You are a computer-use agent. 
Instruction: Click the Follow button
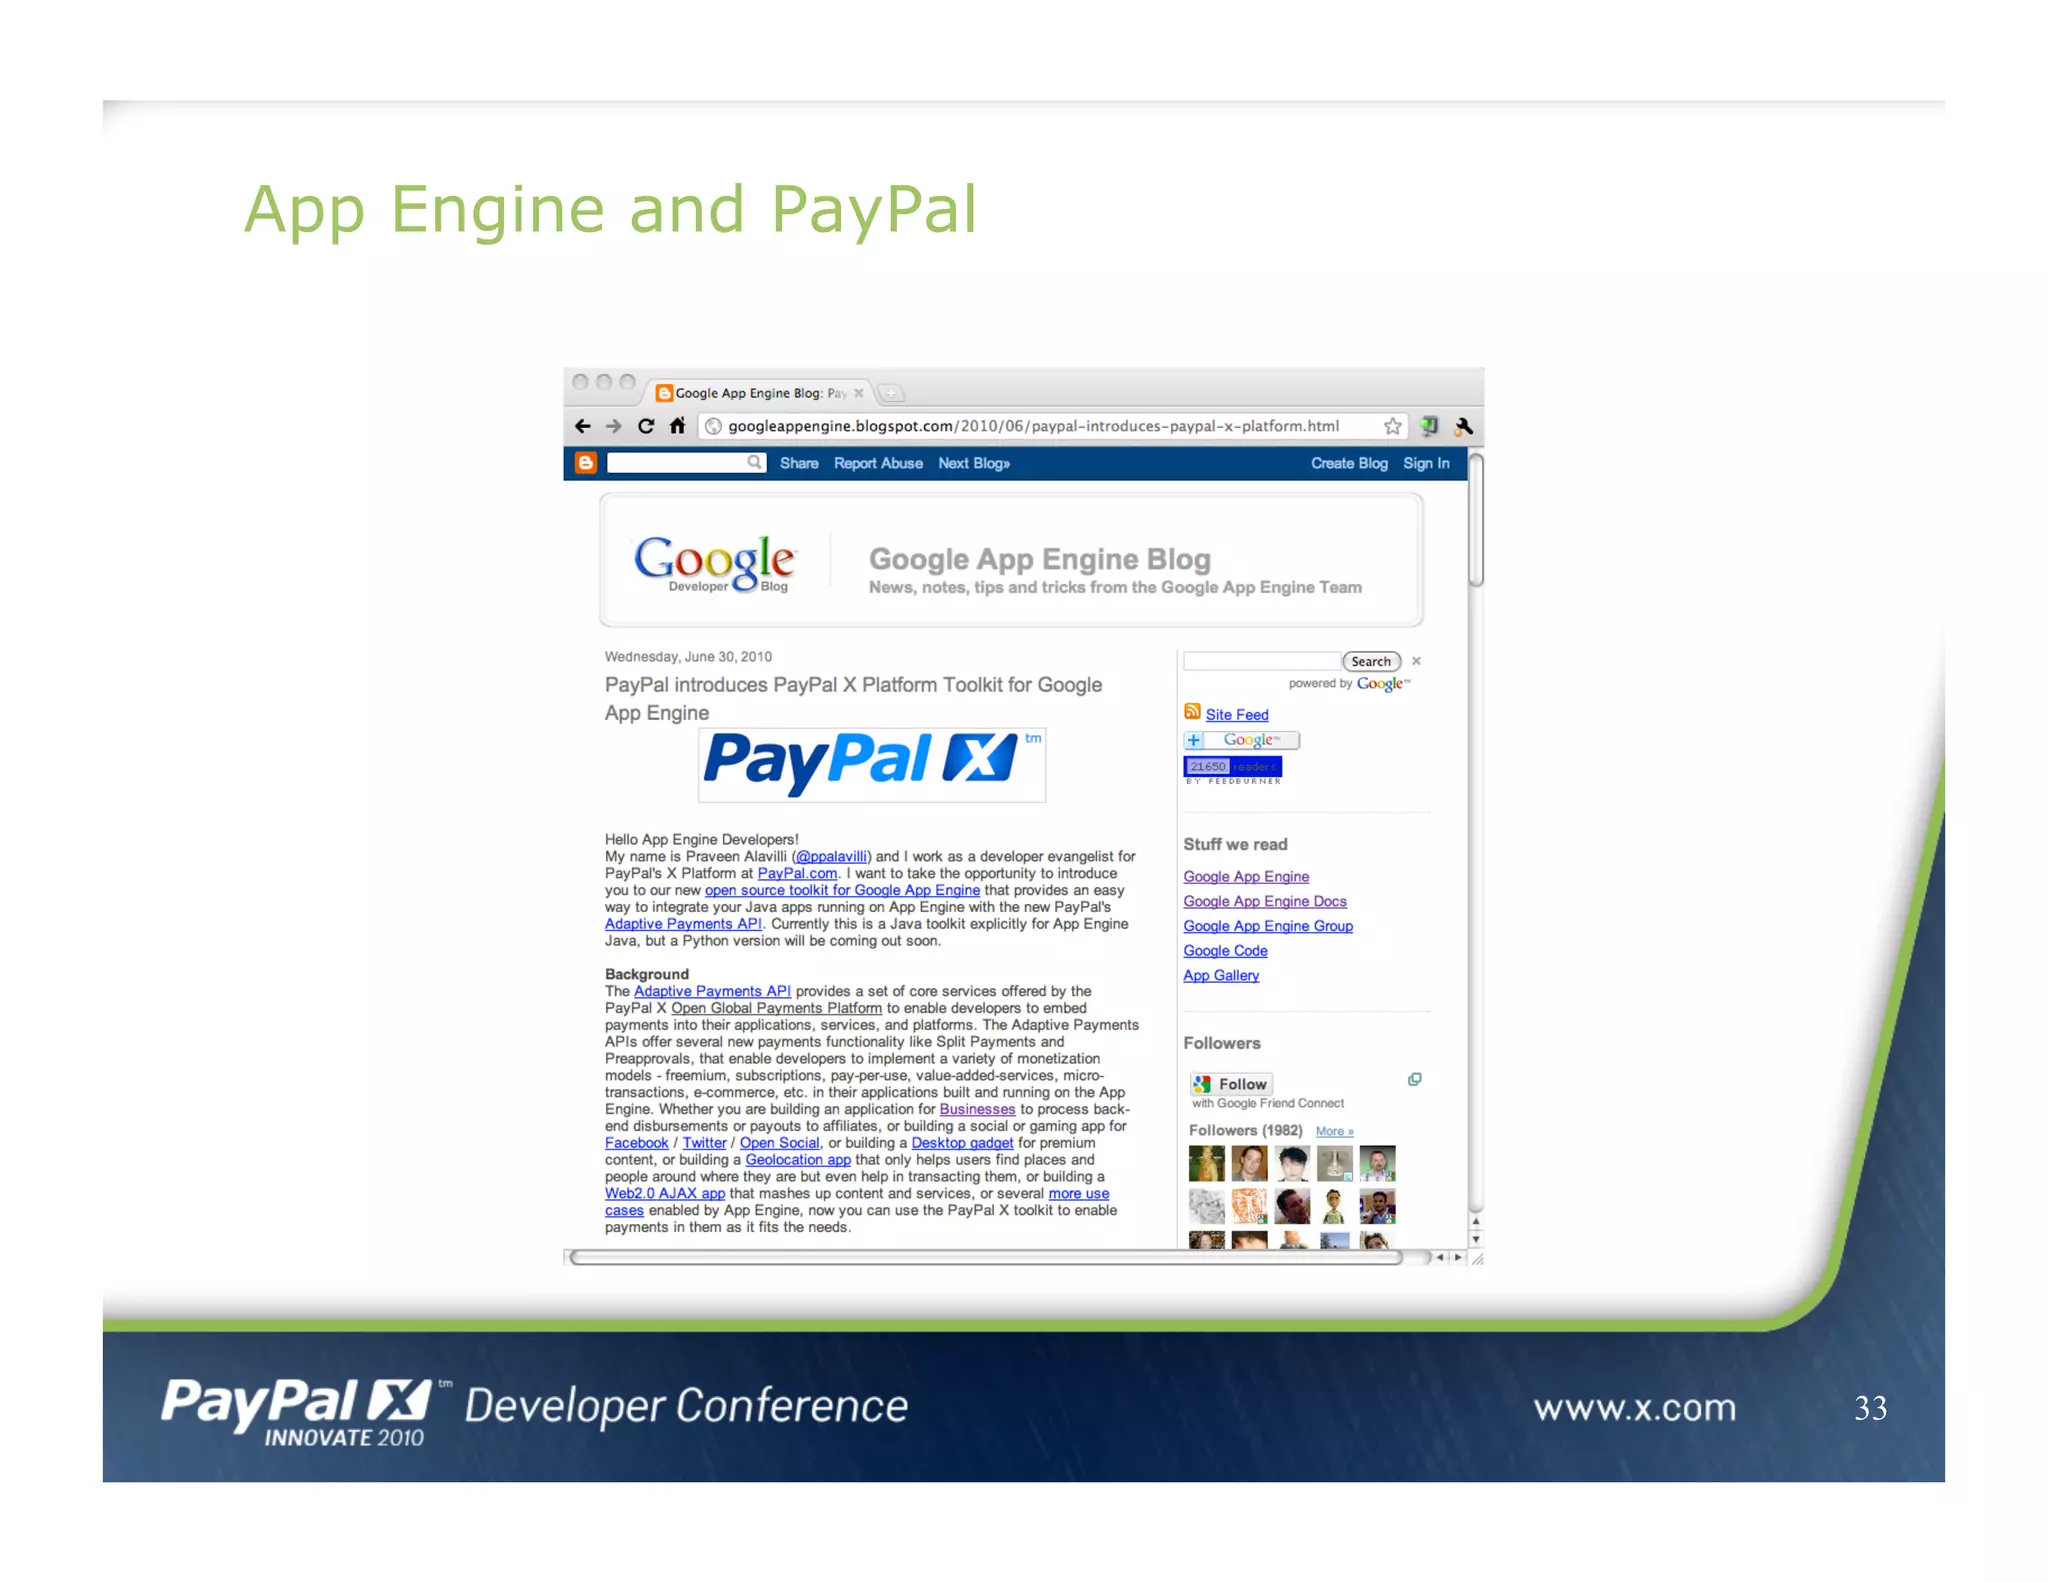[1231, 1083]
